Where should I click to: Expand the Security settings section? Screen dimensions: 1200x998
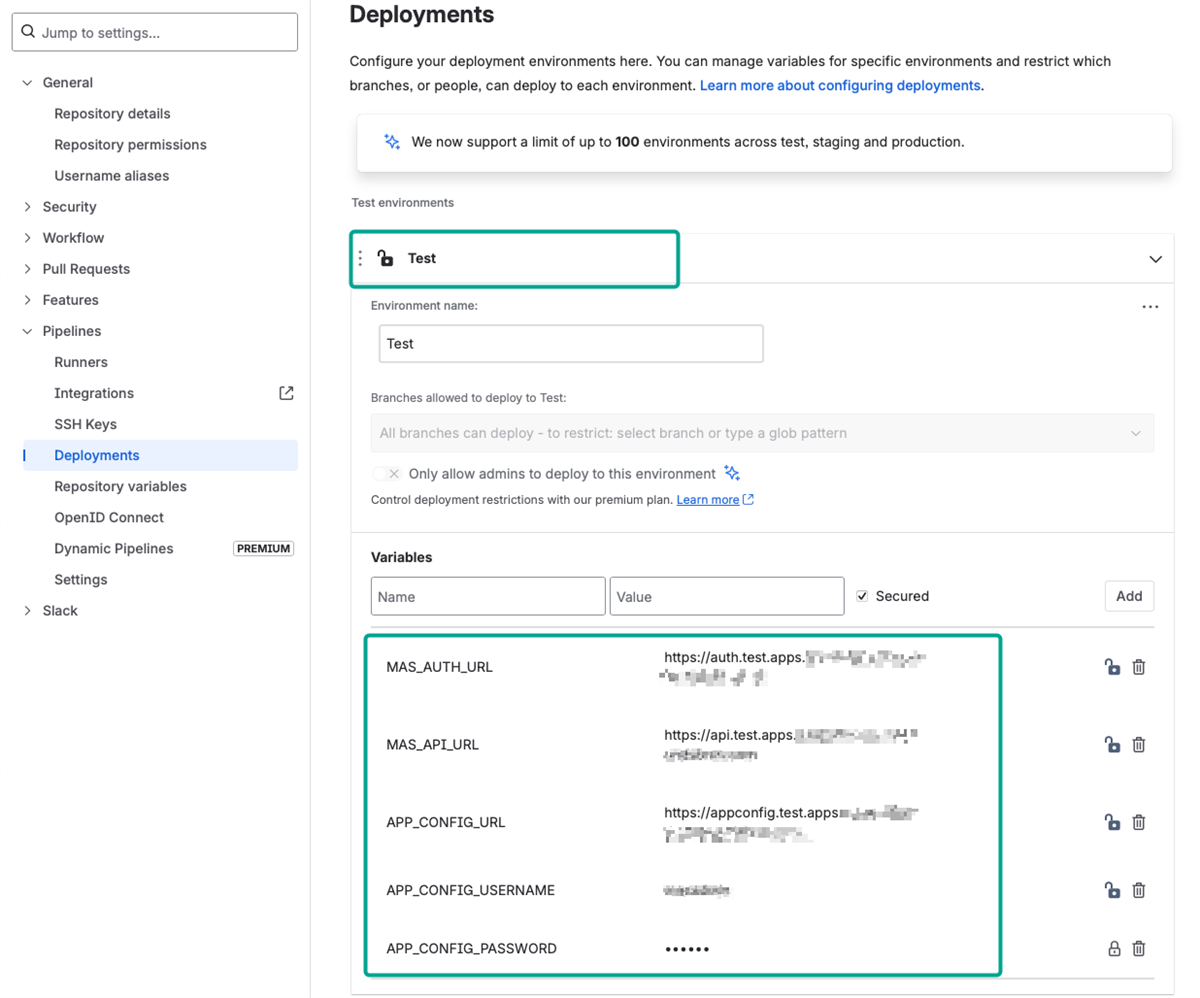pos(69,207)
